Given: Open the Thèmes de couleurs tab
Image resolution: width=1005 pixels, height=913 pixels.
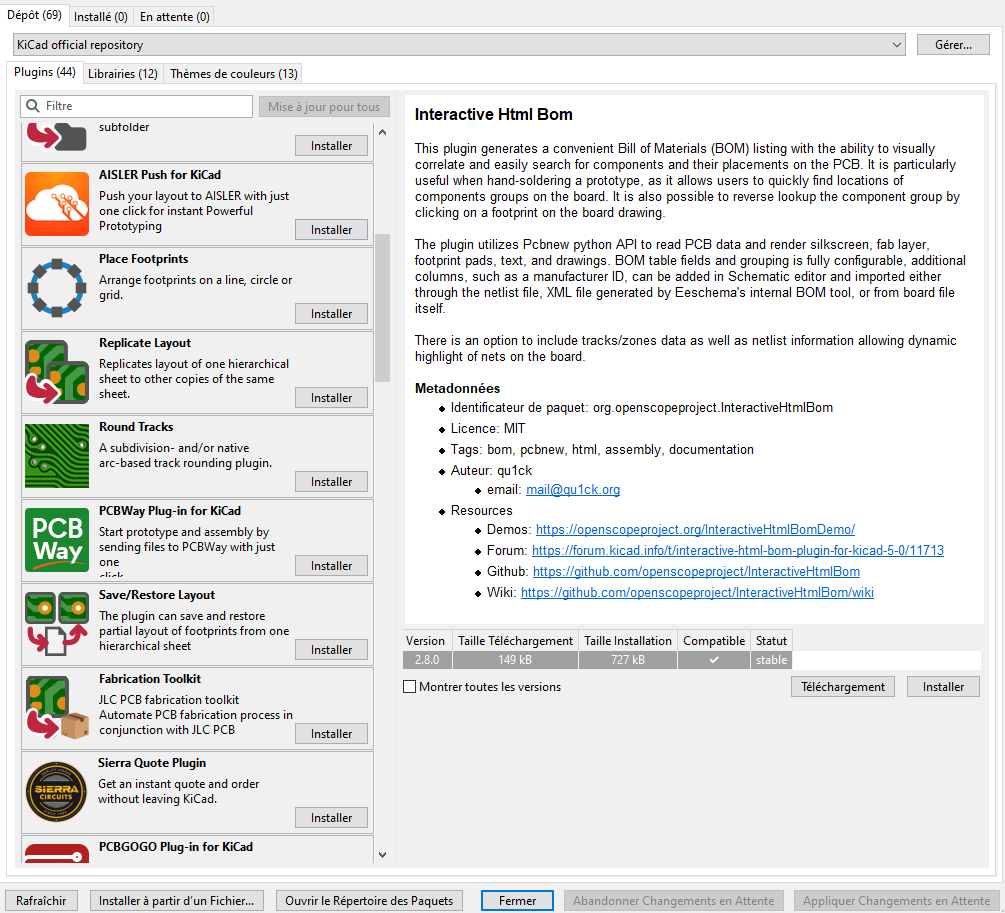Looking at the screenshot, I should (234, 74).
